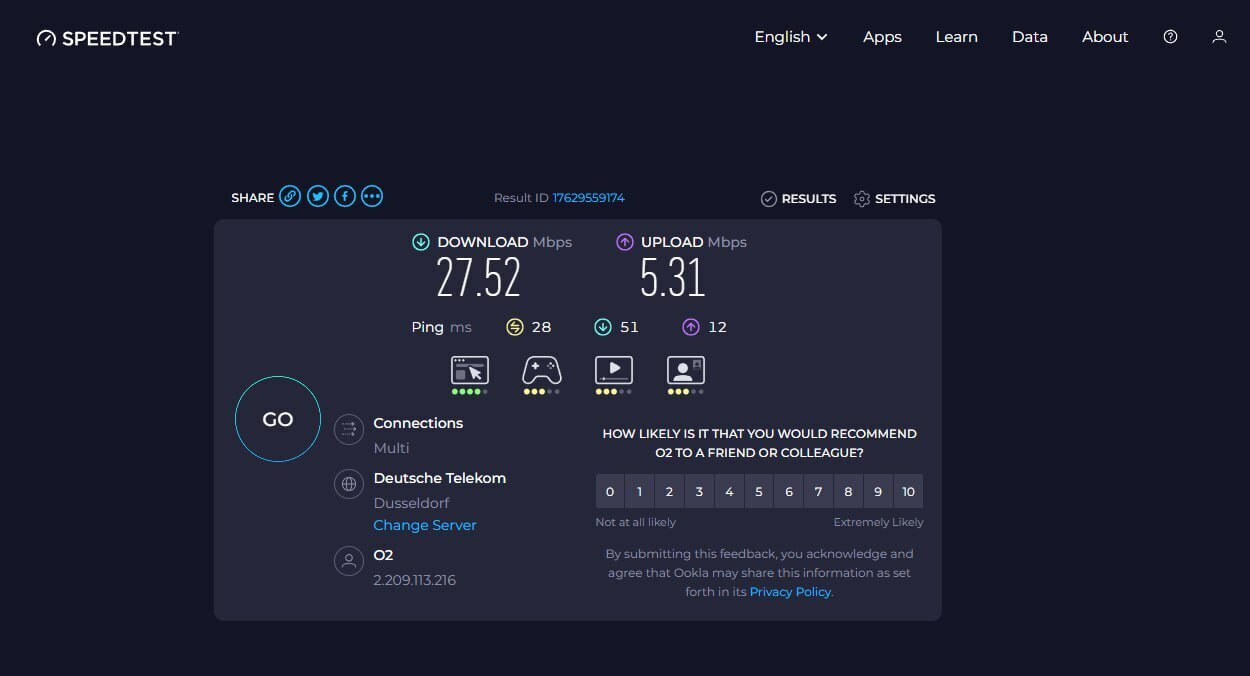This screenshot has height=676, width=1250.
Task: Open the Apps menu
Action: click(882, 37)
